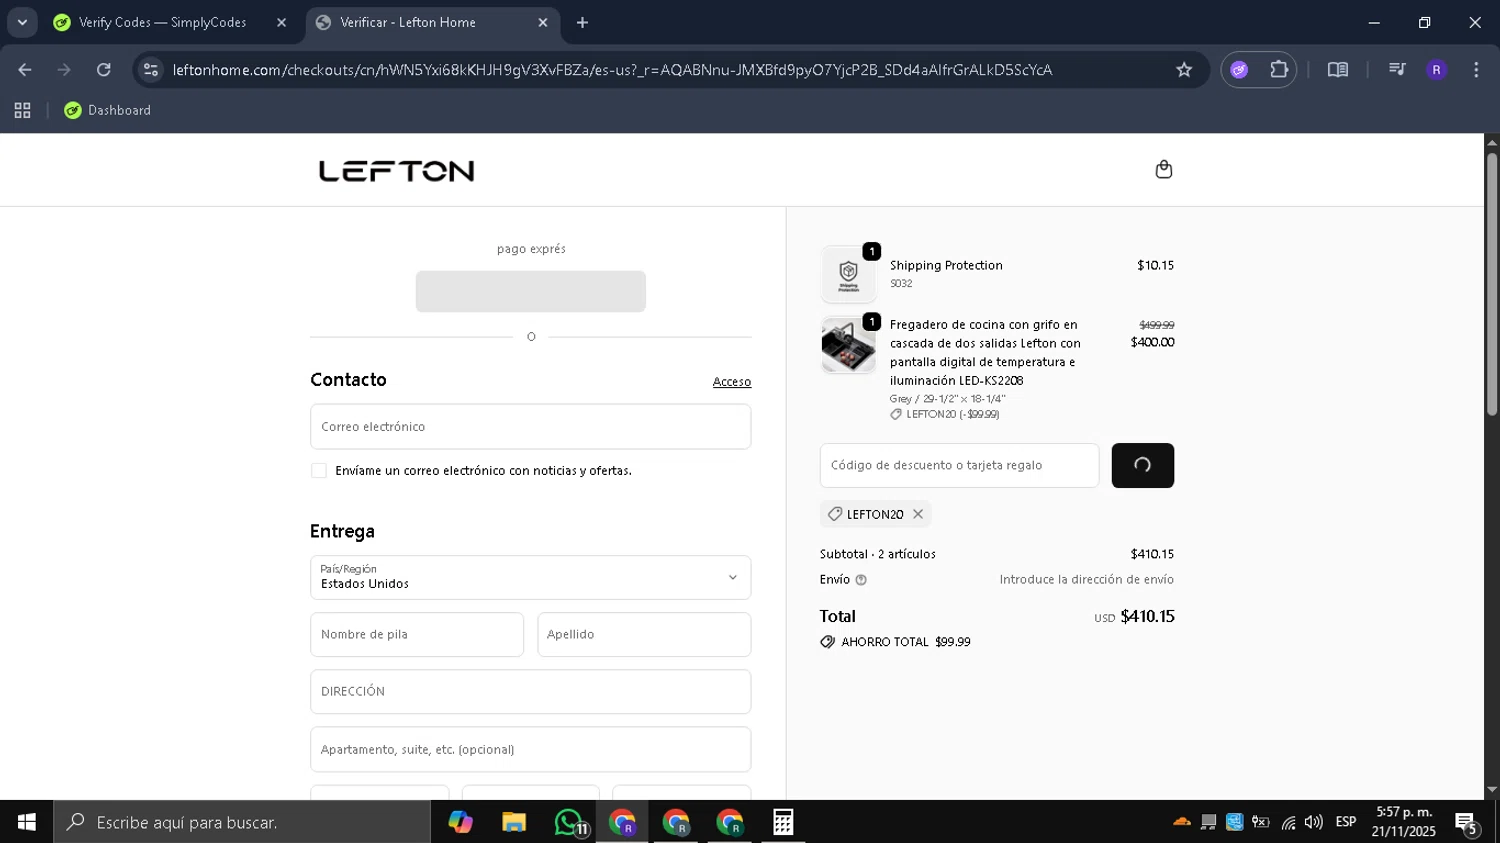This screenshot has width=1500, height=843.
Task: Open the apps grid in bookmarks bar
Action: tap(22, 111)
